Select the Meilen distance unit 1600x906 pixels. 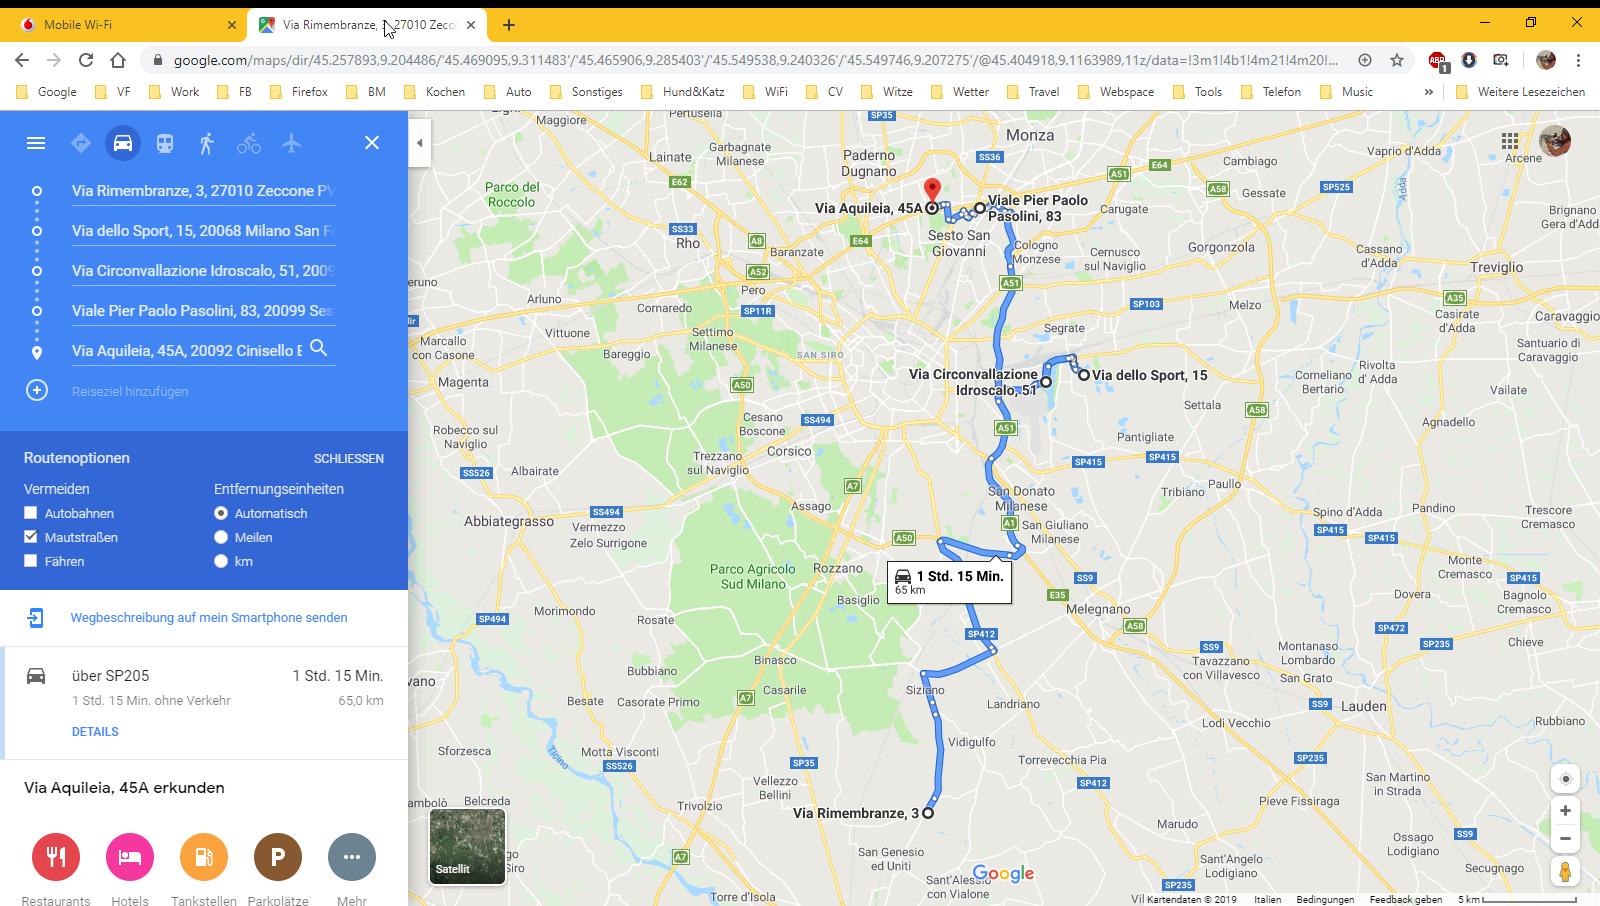(x=221, y=537)
